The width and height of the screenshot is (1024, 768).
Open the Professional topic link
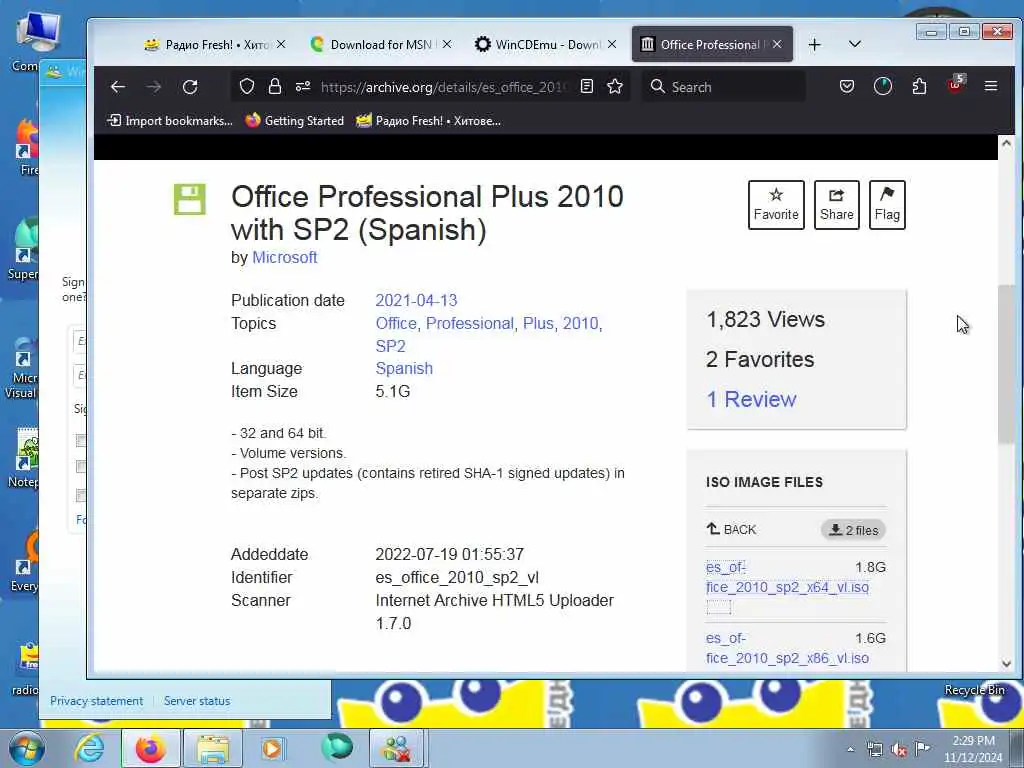tap(470, 323)
